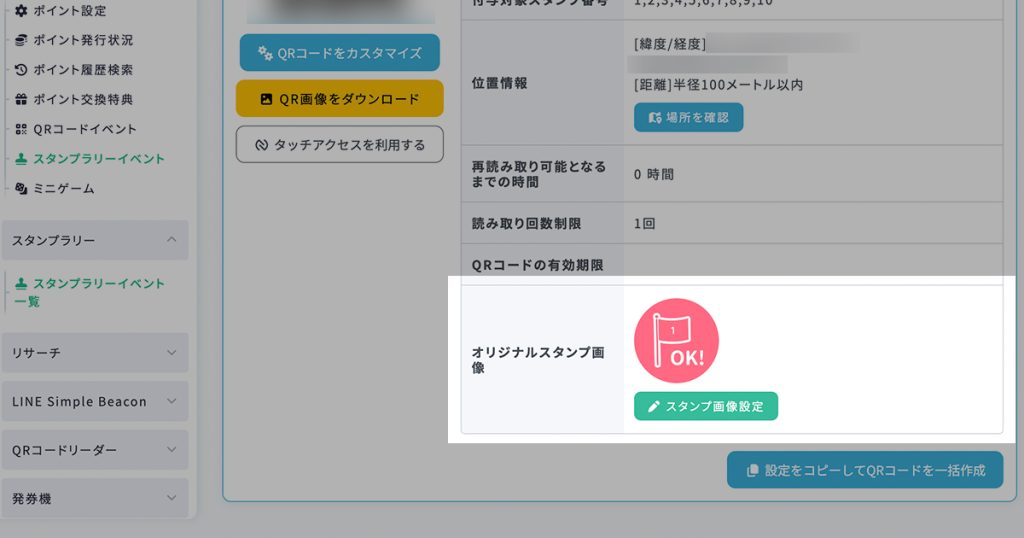Expand the LINE Simple Beacon section

171,402
